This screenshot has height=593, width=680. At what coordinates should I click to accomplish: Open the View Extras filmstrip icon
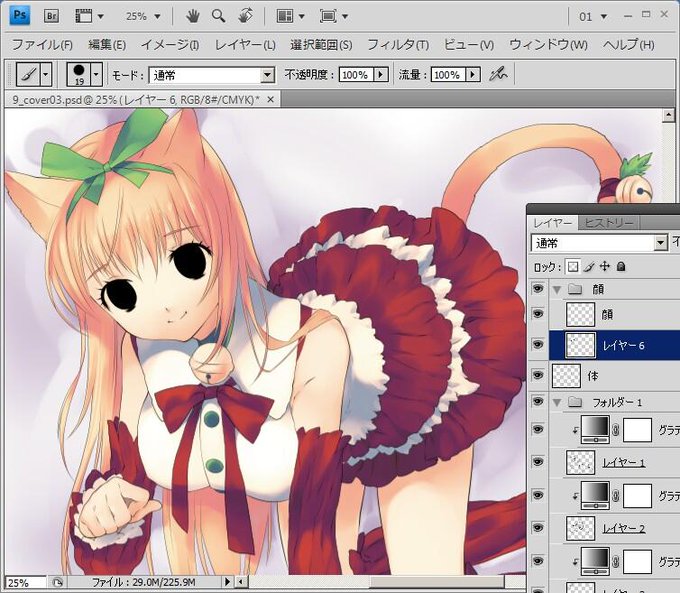coord(84,16)
